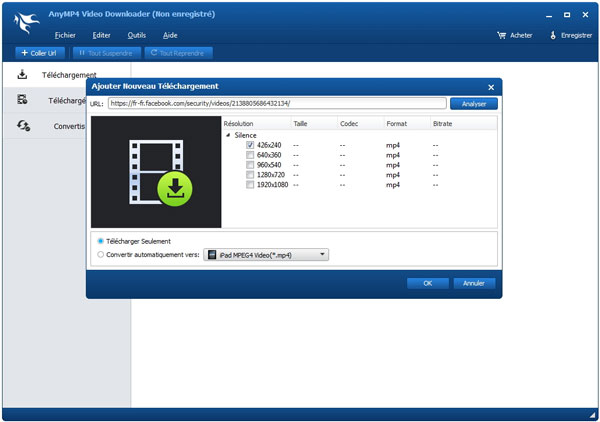
Task: Open the Fichier menu
Action: point(65,35)
